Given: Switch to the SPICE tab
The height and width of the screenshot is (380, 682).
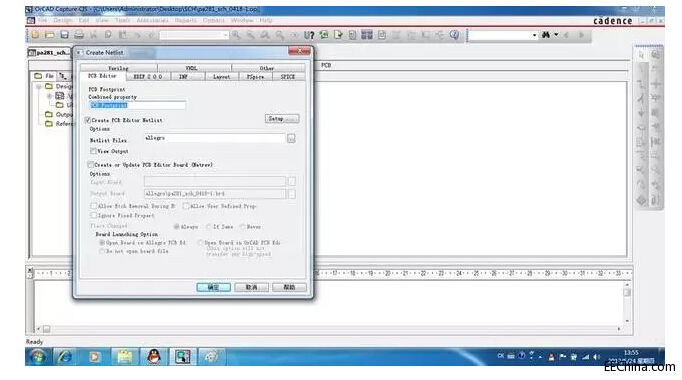Looking at the screenshot, I should click(288, 77).
